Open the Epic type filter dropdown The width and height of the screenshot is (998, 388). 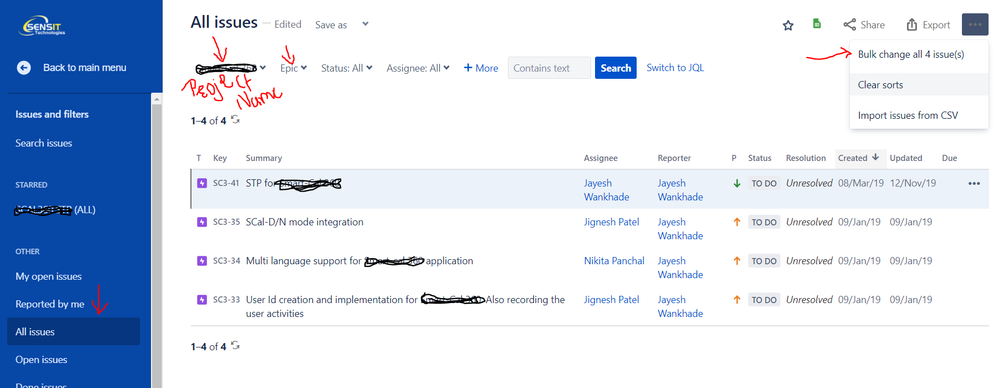293,67
